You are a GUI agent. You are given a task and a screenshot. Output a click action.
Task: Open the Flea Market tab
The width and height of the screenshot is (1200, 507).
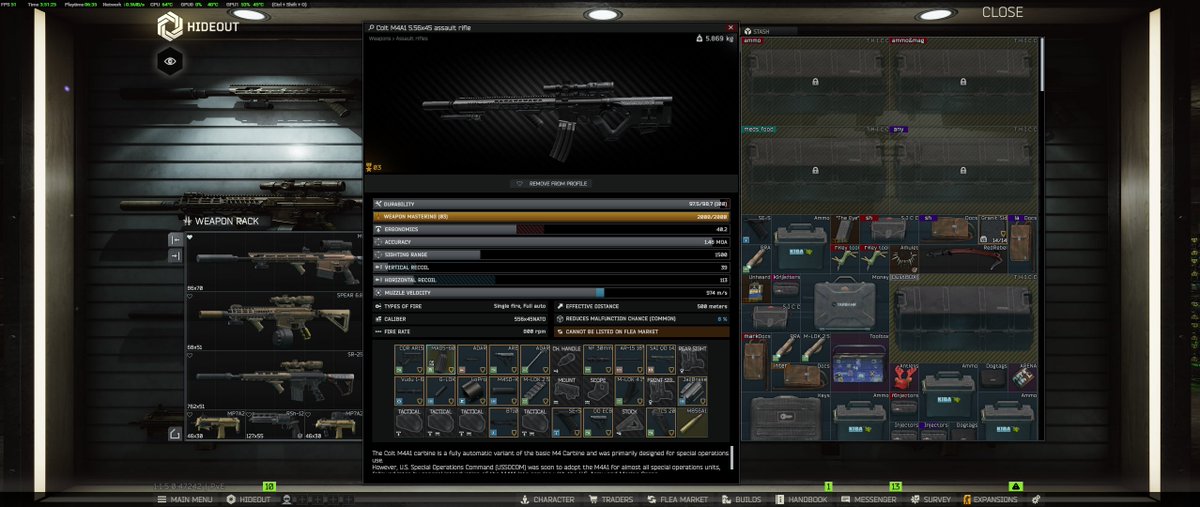[677, 499]
